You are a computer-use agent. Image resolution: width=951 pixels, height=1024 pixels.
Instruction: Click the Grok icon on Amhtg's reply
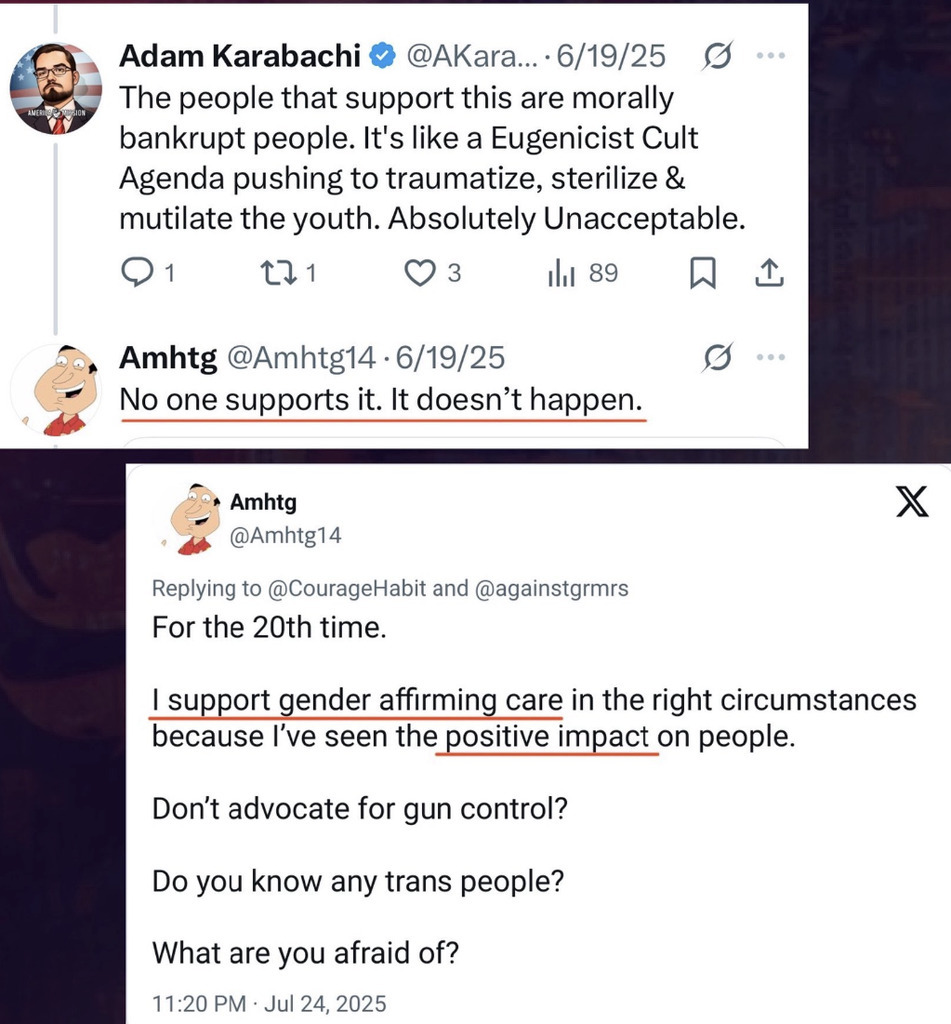tap(717, 357)
